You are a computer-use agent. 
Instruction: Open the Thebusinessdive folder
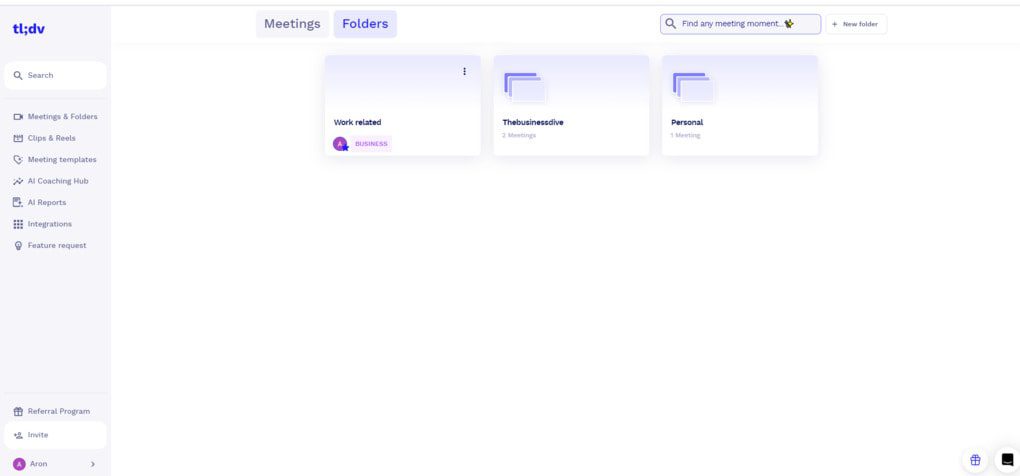point(571,105)
